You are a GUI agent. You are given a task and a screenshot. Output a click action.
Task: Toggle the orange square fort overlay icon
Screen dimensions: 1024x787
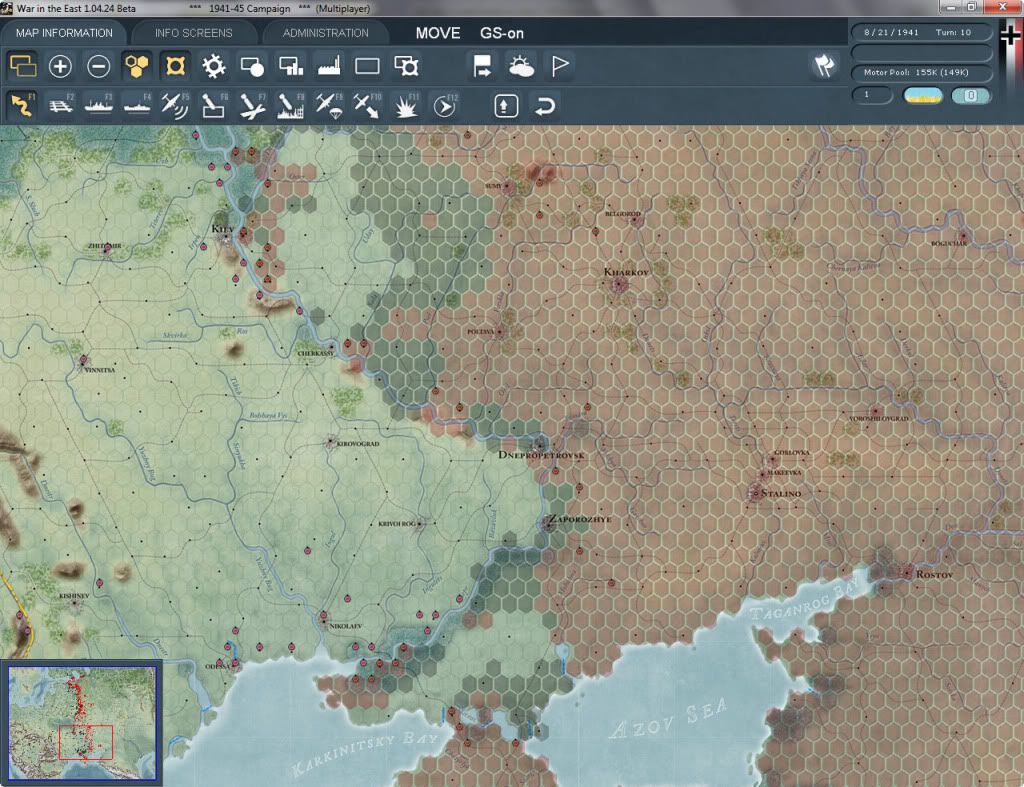(x=175, y=66)
